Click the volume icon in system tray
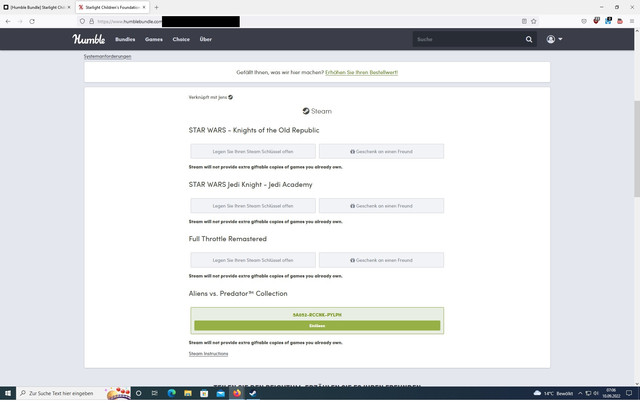 coord(596,393)
